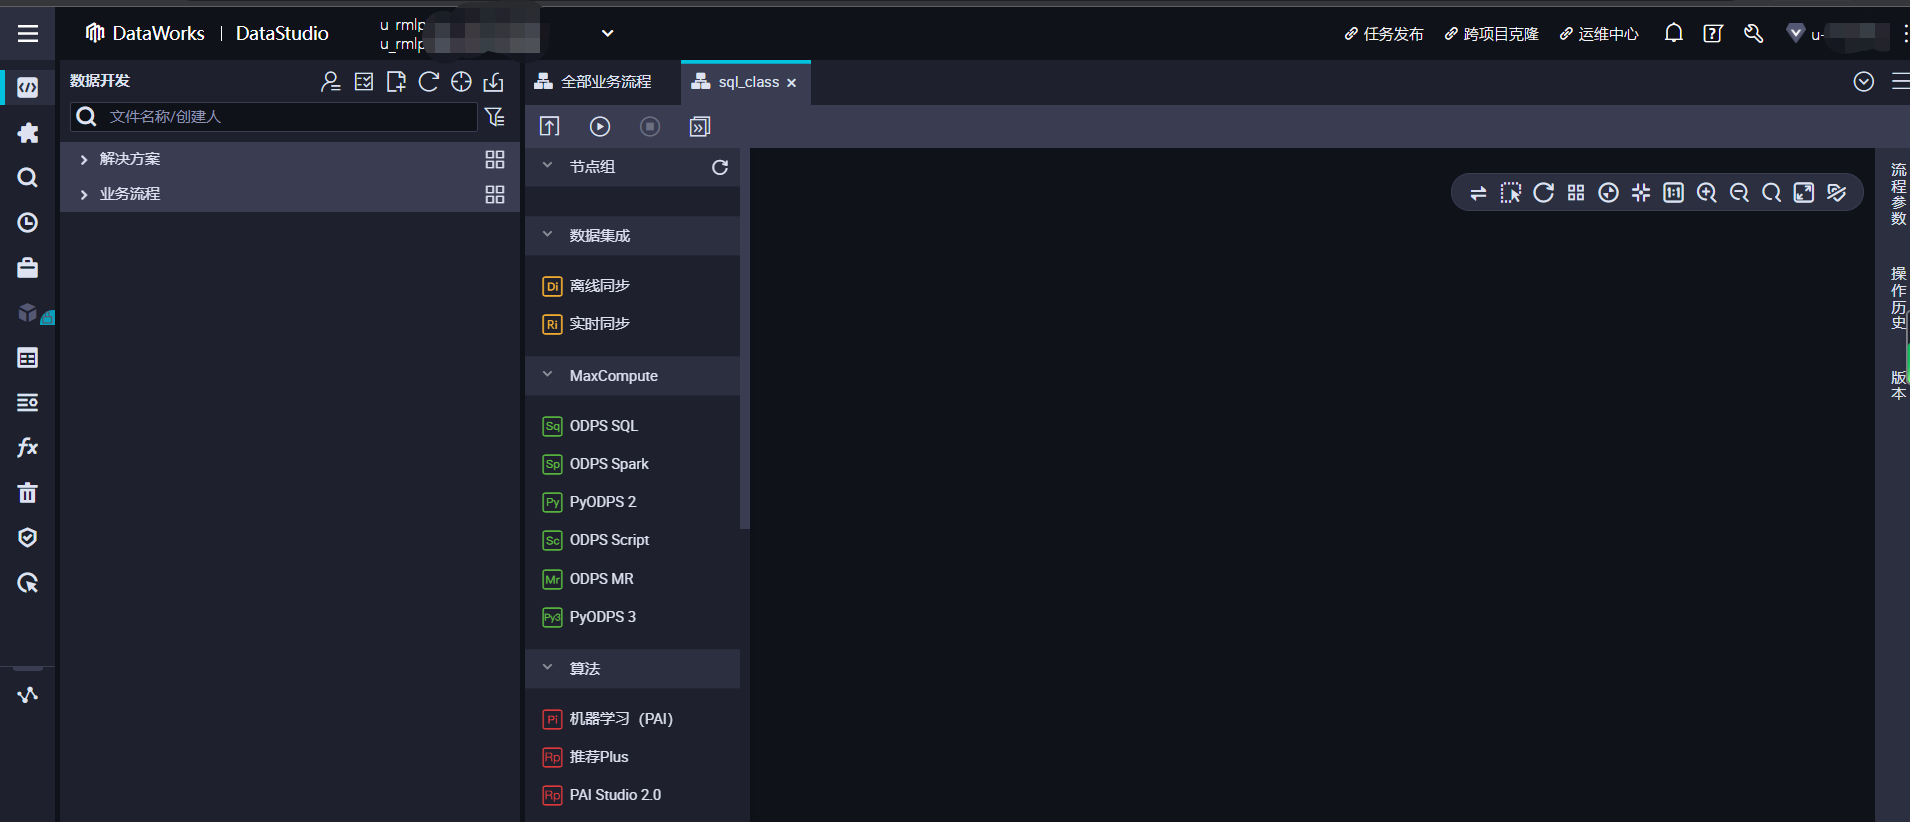Open the 流程参数 side panel tab
Viewport: 1910px width, 822px height.
click(1898, 194)
